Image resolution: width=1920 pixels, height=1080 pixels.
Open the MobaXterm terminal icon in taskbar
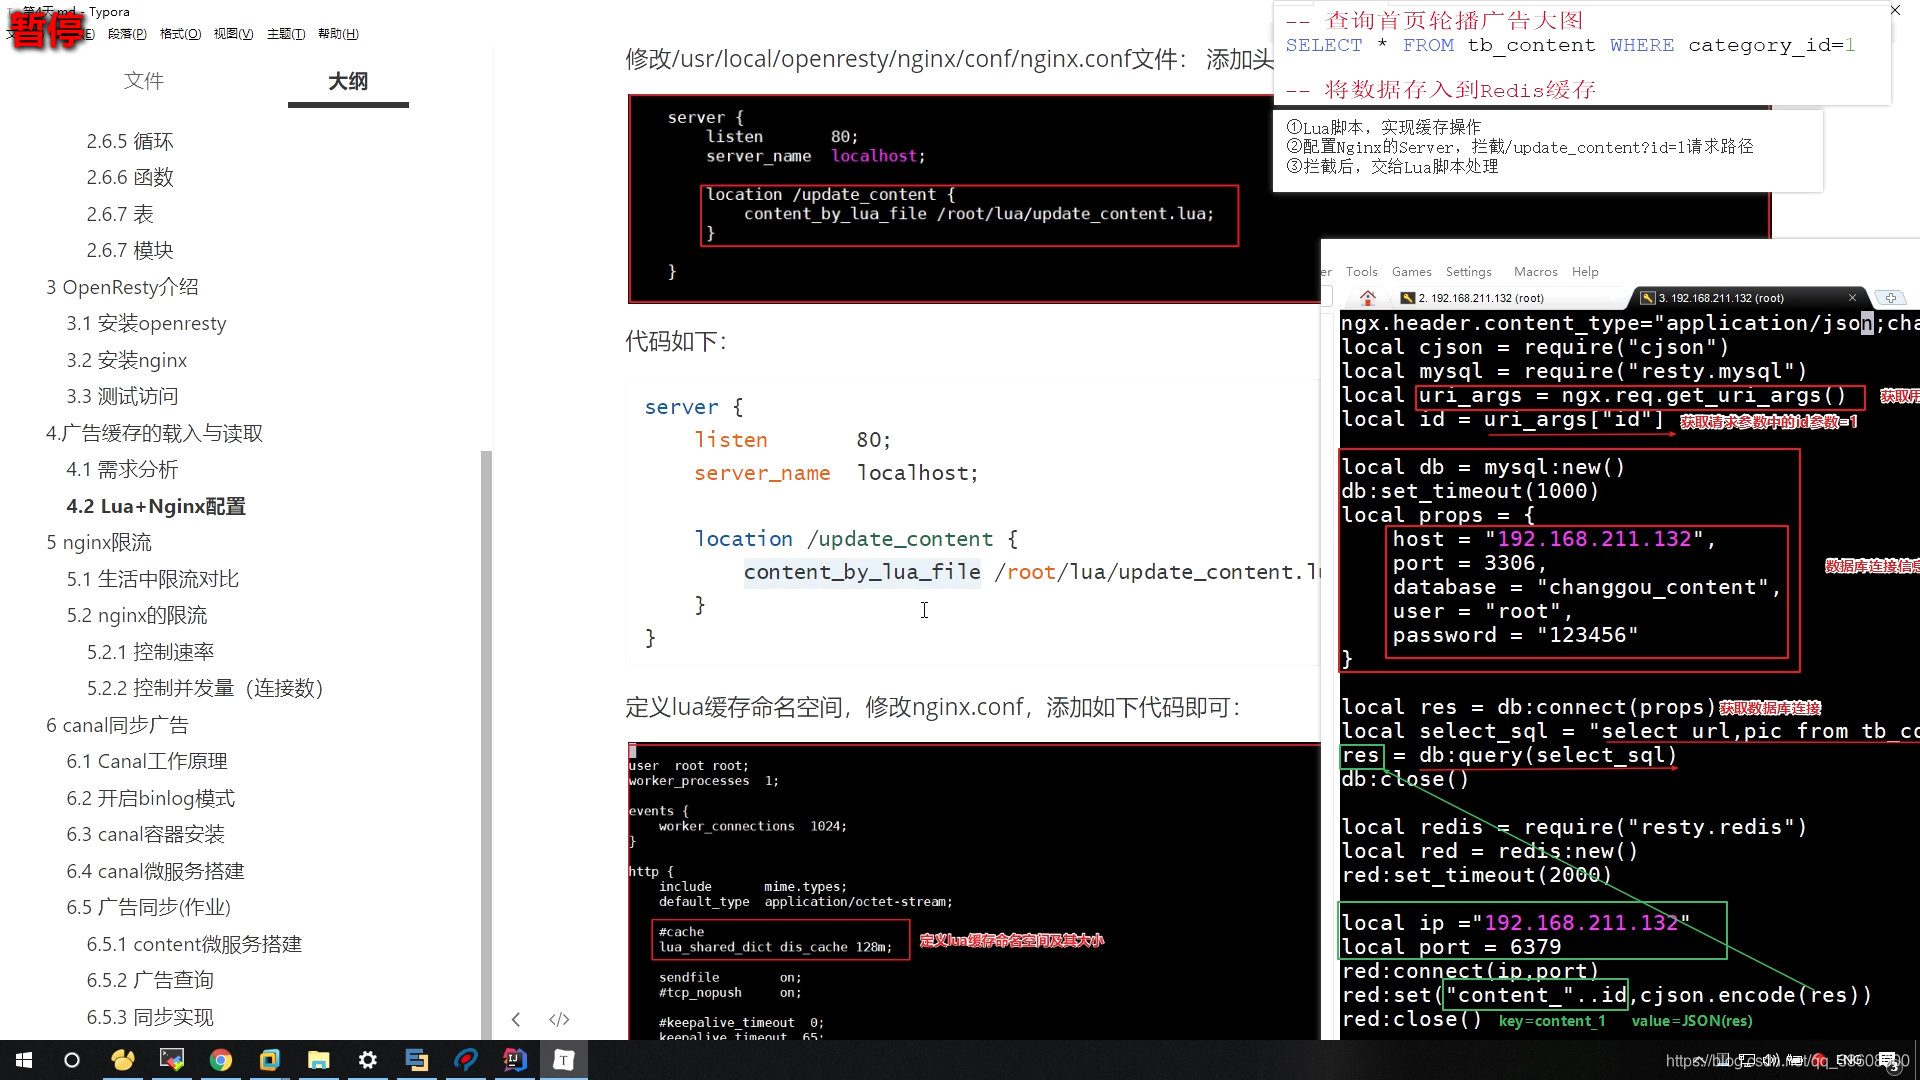pyautogui.click(x=172, y=1060)
